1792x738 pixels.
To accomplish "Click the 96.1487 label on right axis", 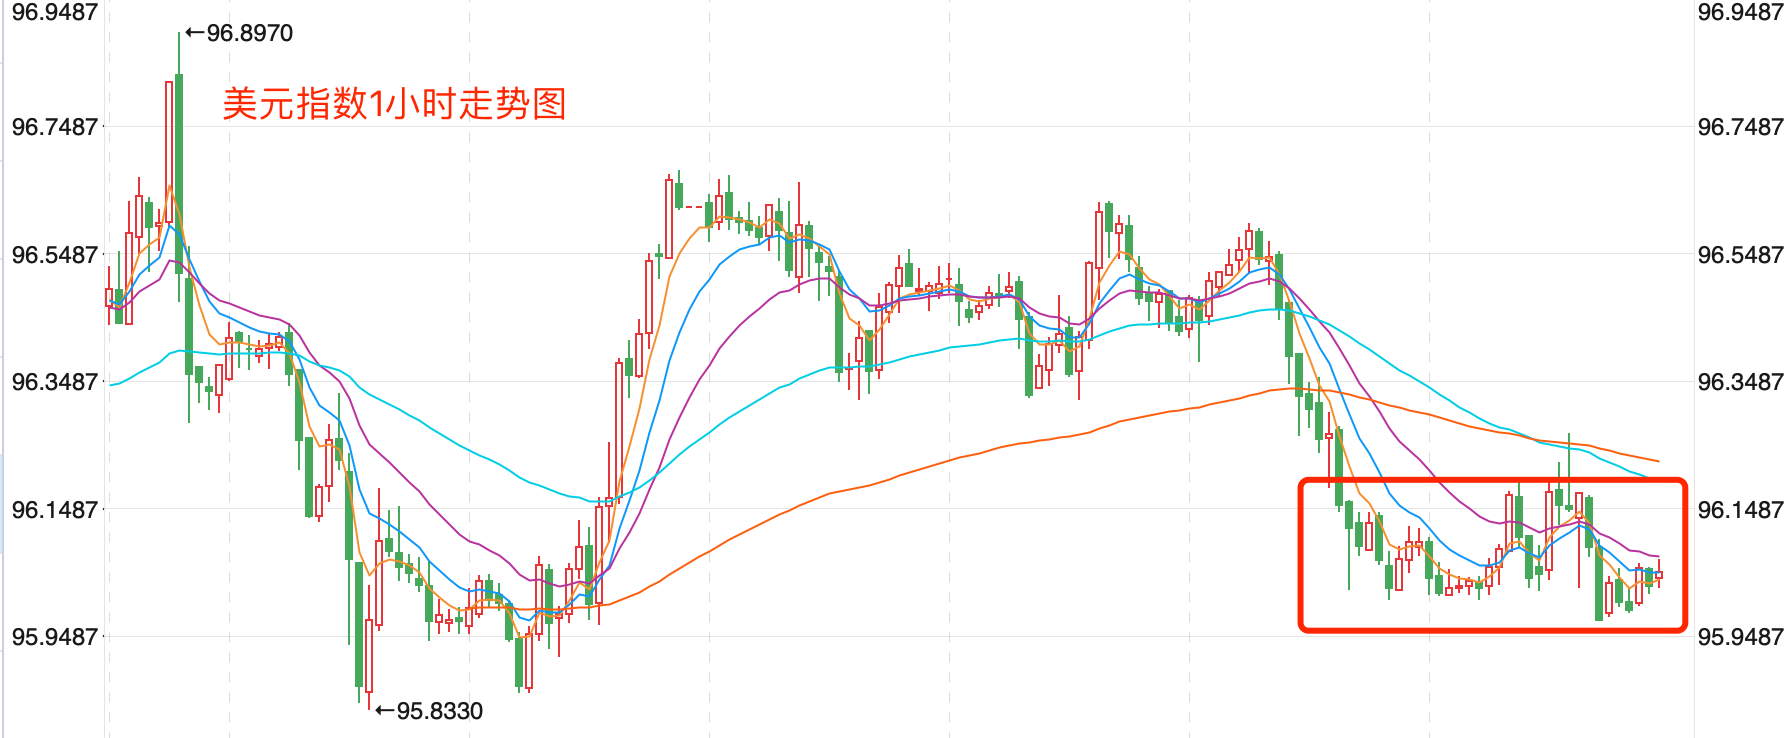I will coord(1740,510).
